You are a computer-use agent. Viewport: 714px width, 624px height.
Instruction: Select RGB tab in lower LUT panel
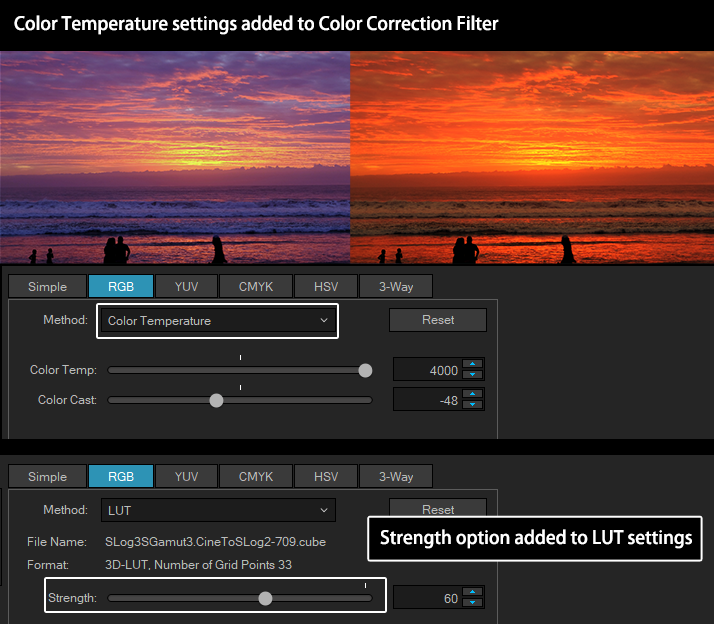click(121, 476)
